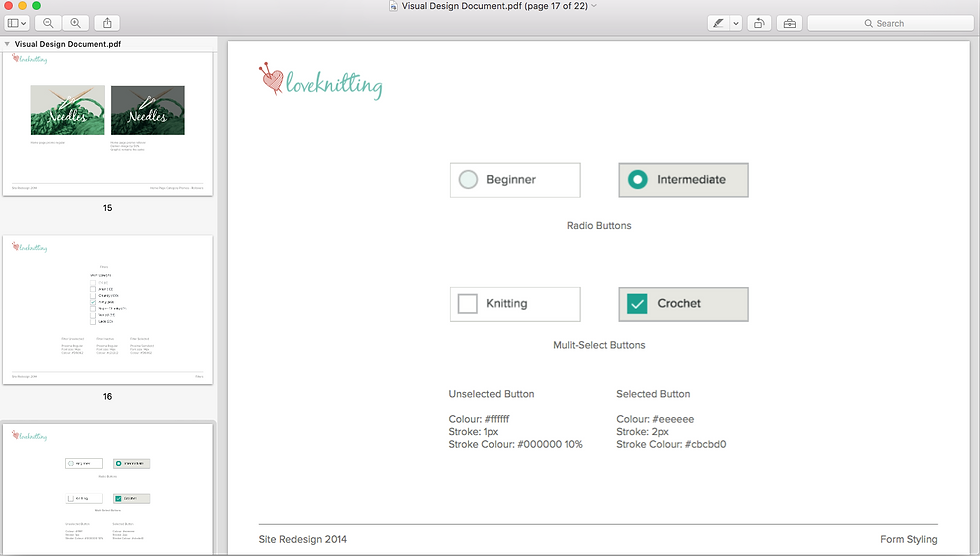Click the search magnifier icon
The width and height of the screenshot is (980, 556).
(x=869, y=23)
